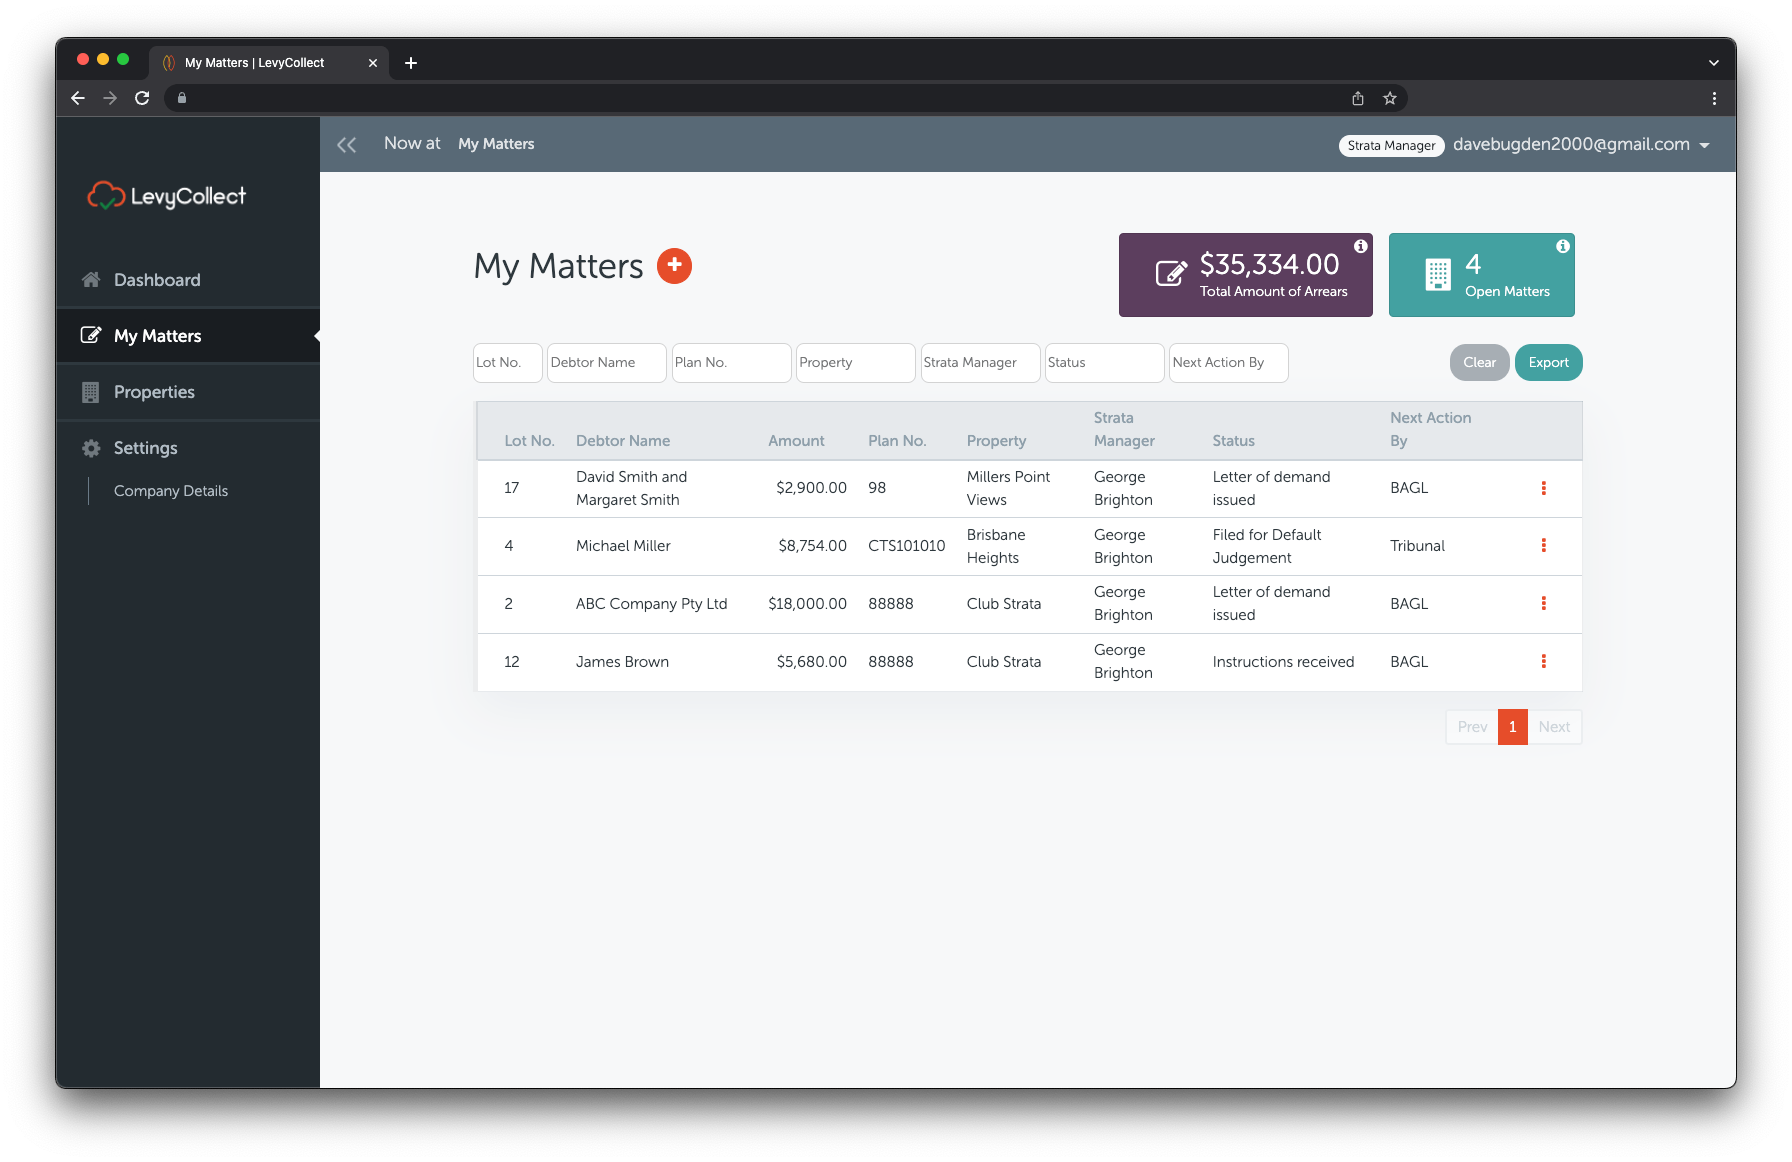This screenshot has width=1792, height=1162.
Task: Open browser three-dot menu
Action: click(1714, 98)
